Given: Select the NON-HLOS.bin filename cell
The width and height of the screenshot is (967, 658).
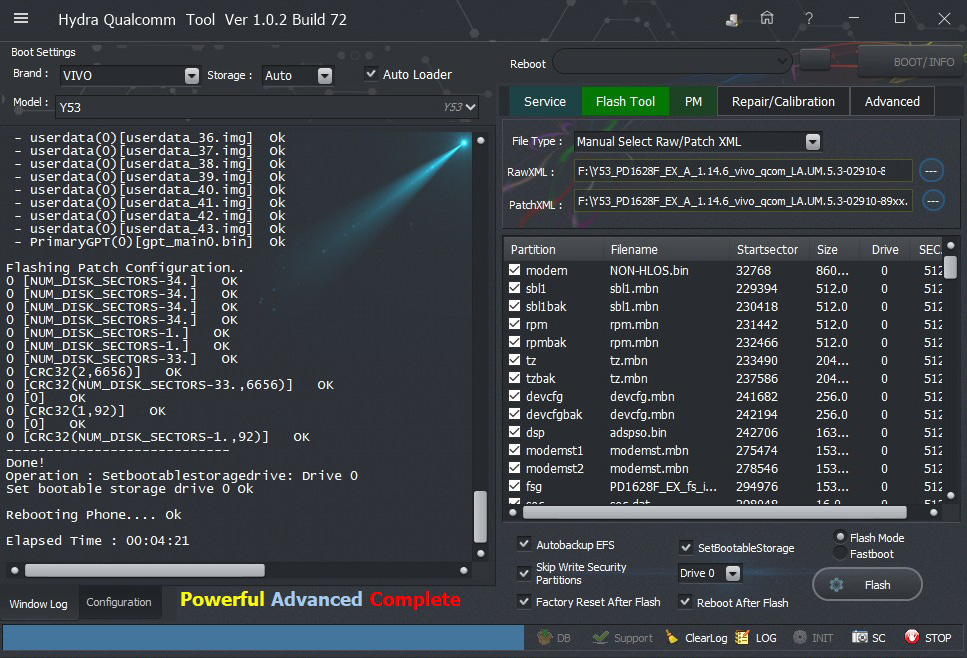Looking at the screenshot, I should tap(649, 270).
